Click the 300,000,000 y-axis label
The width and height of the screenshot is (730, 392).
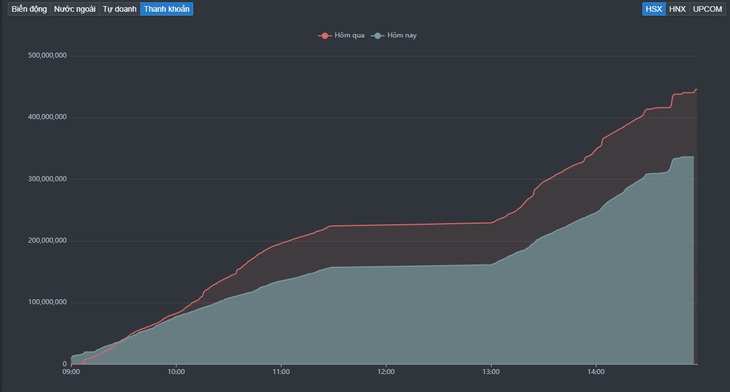(47, 179)
